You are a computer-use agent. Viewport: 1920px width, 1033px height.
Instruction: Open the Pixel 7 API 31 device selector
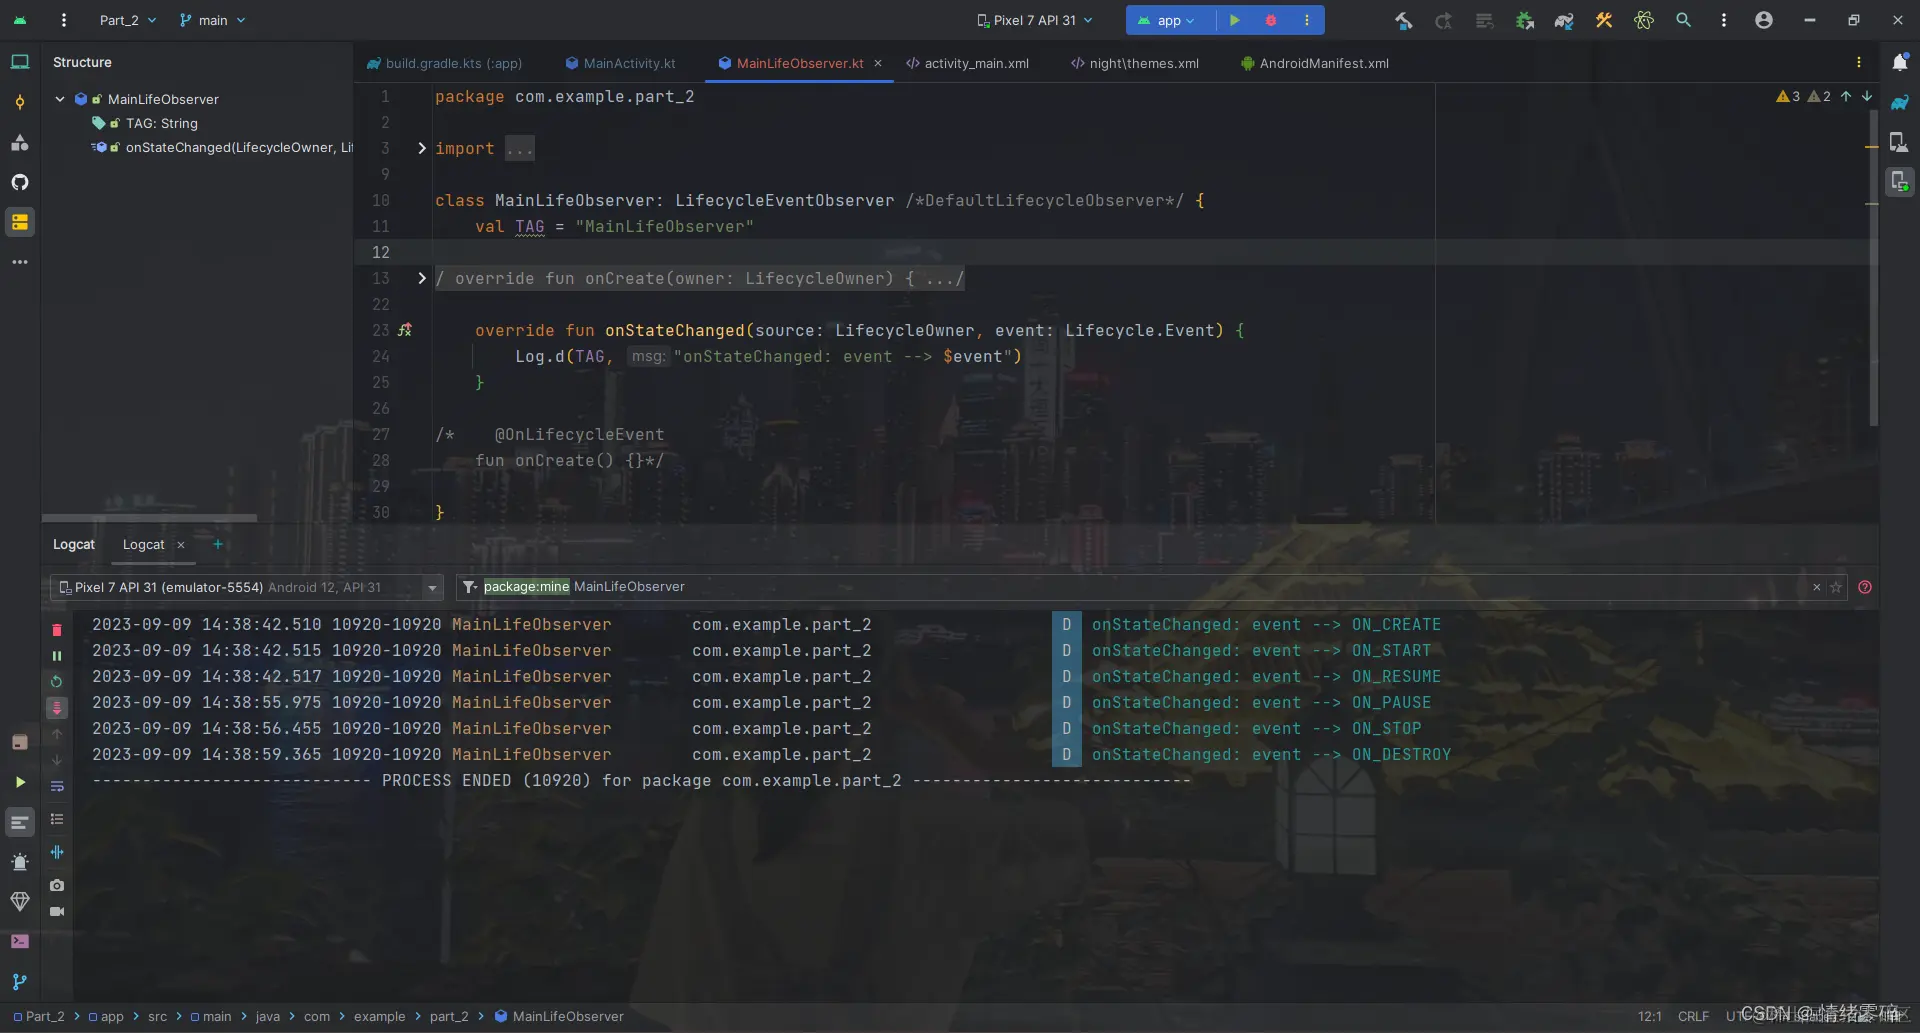pos(1034,20)
